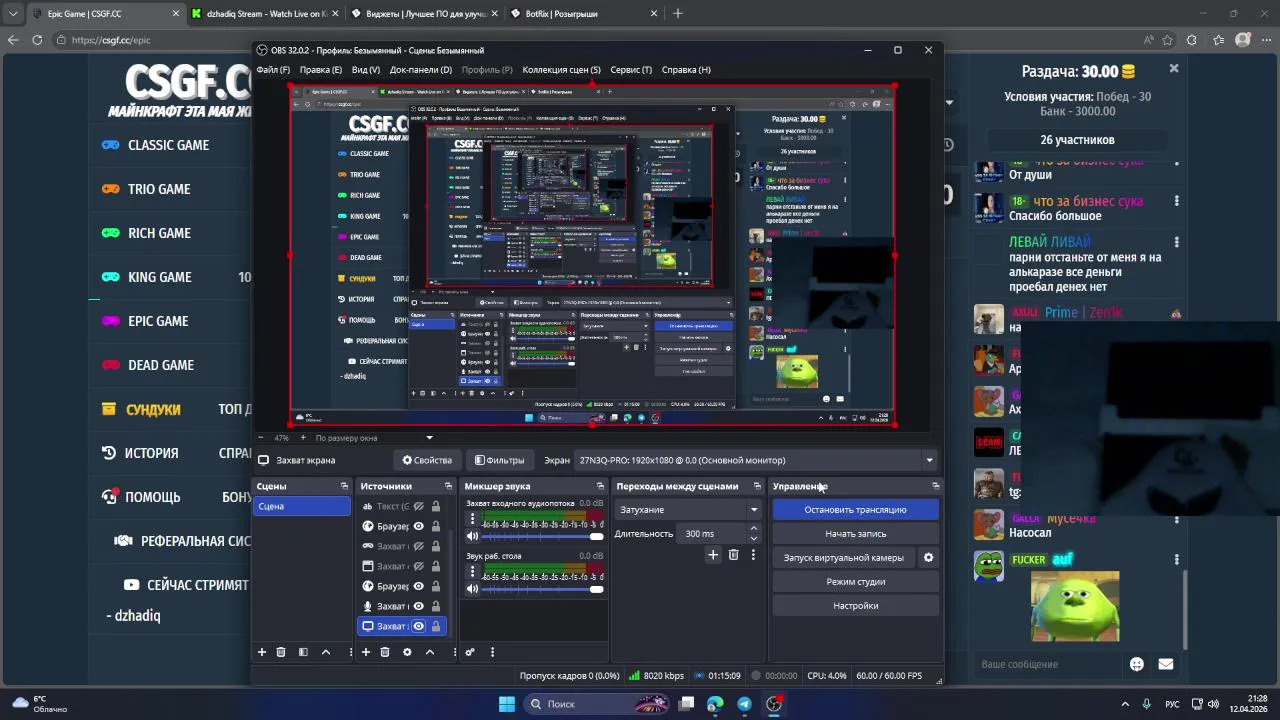
Task: Bookmark page with star icon in browser
Action: coord(1167,40)
